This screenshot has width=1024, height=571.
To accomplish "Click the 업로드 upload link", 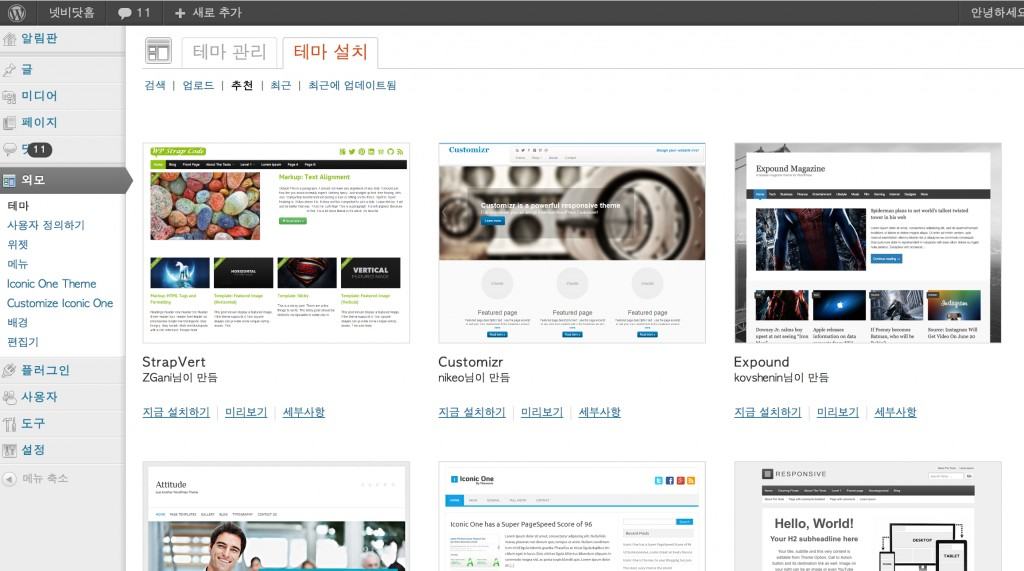I will 198,86.
